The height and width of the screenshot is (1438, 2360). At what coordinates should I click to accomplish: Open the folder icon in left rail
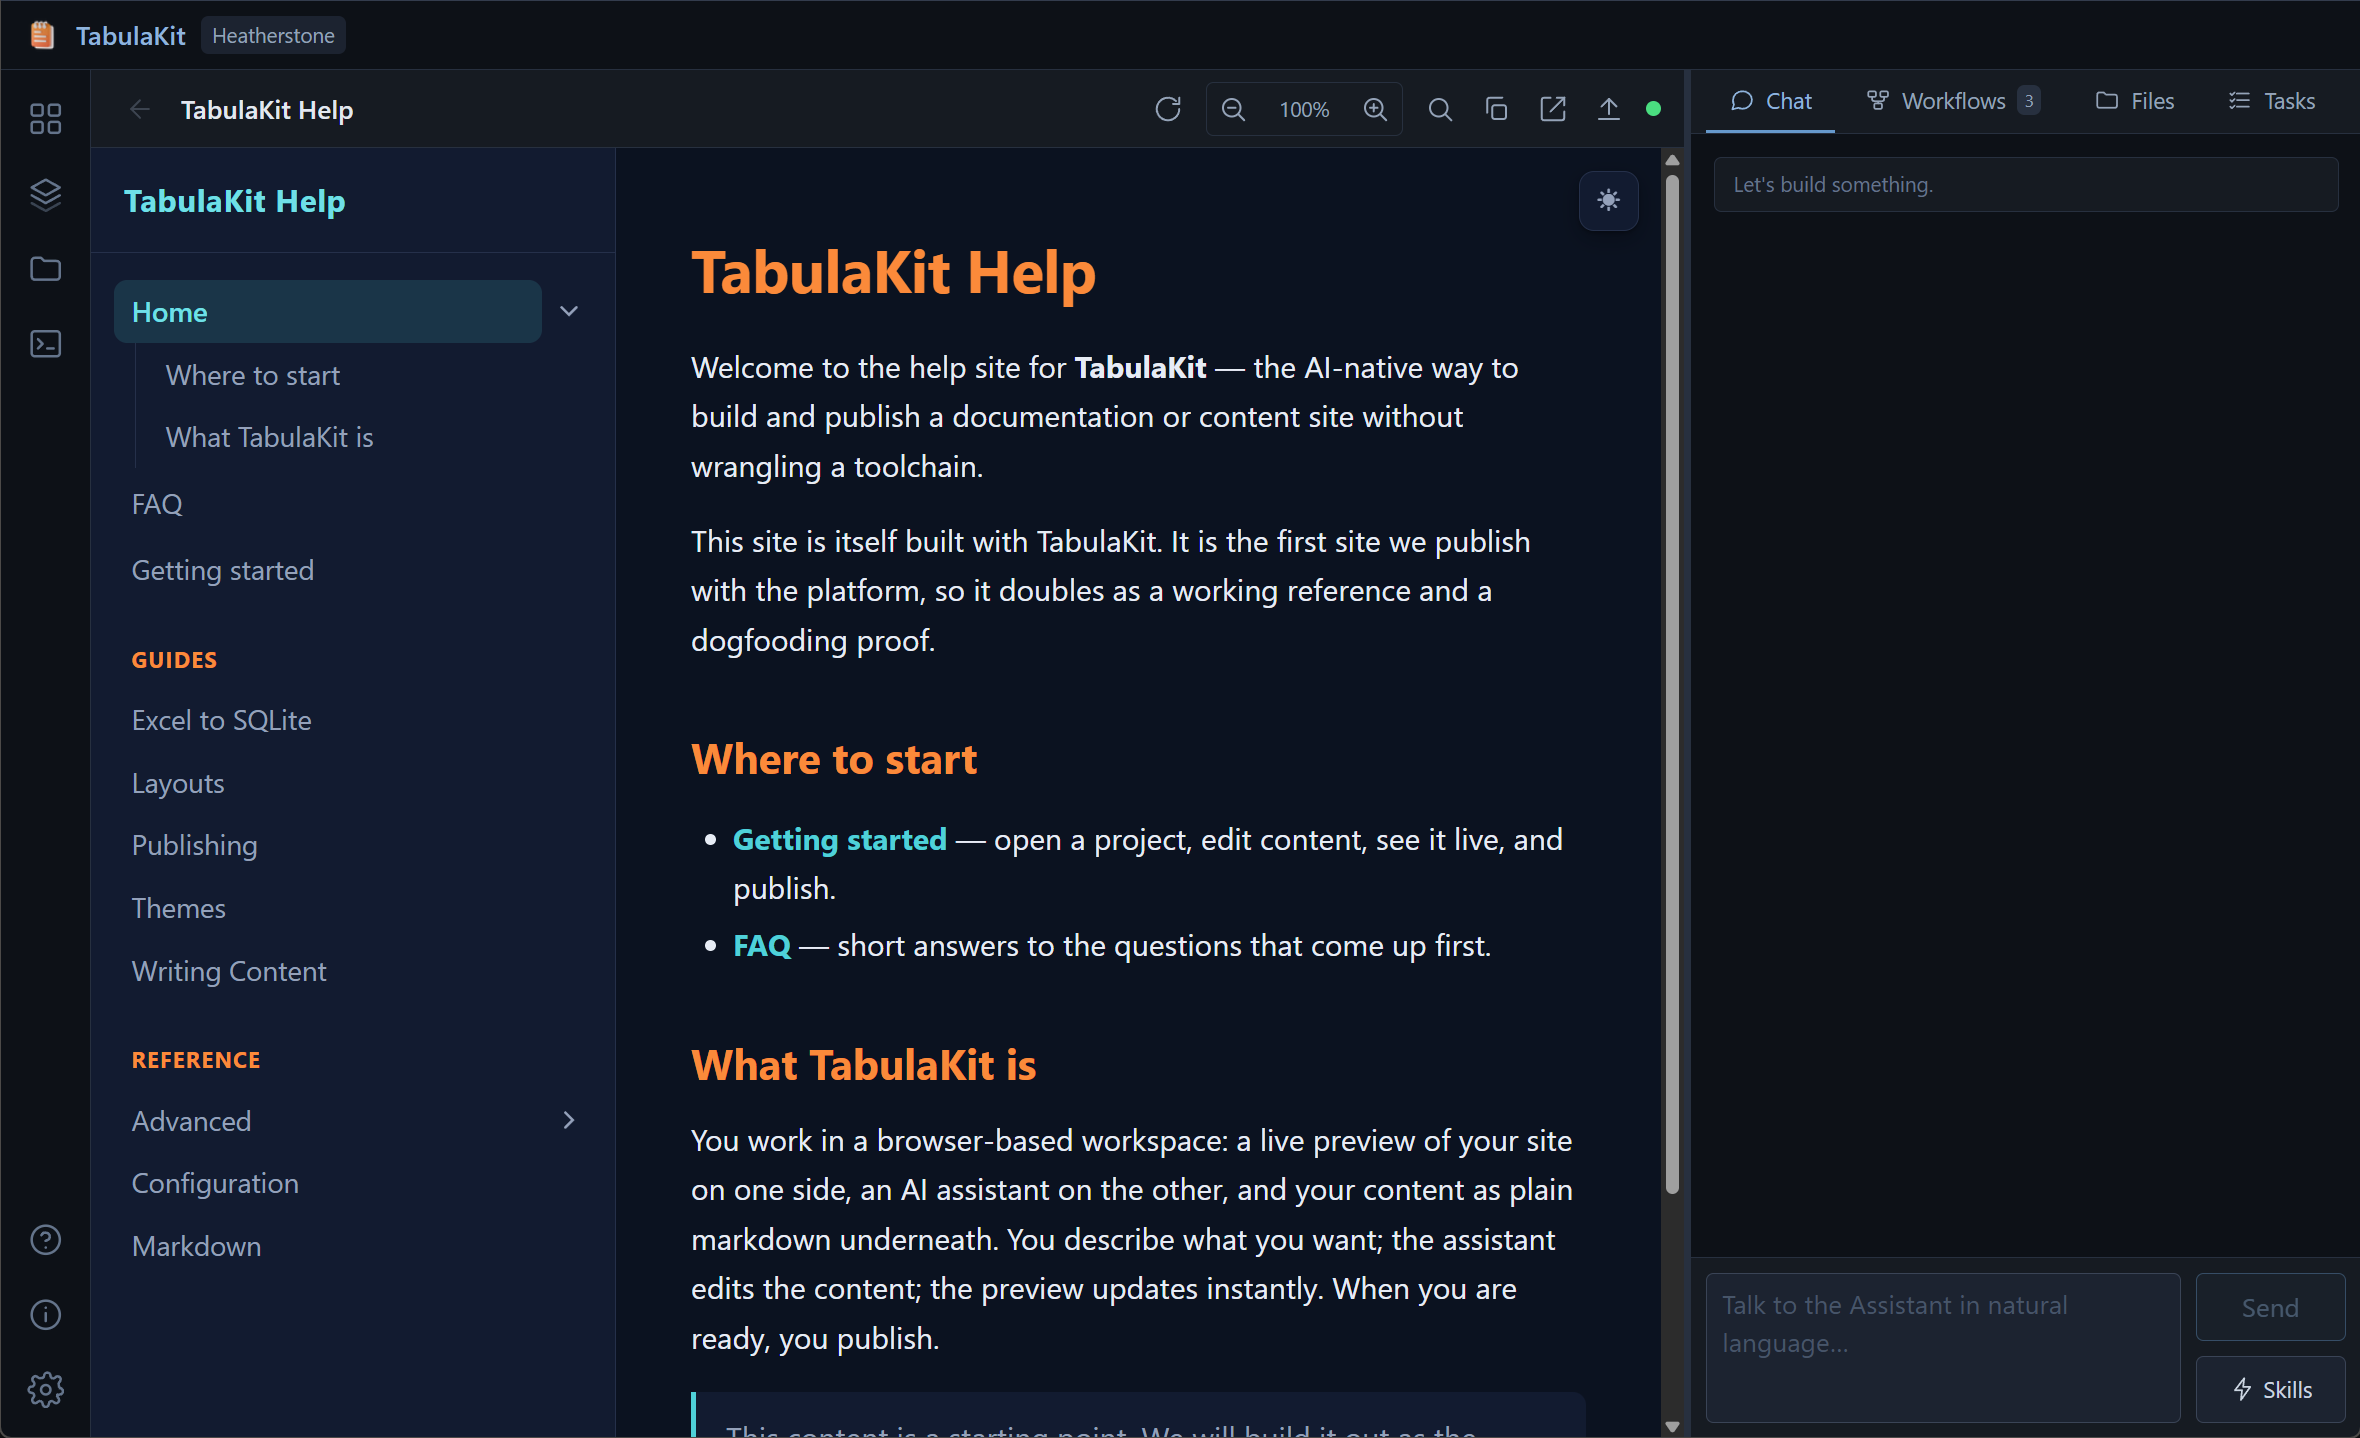point(46,269)
